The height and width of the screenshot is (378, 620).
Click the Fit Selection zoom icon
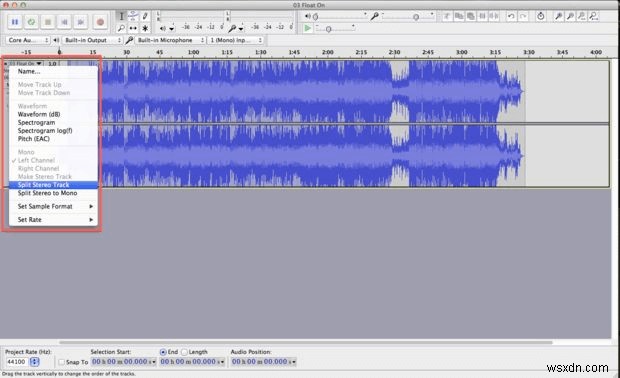coord(582,16)
